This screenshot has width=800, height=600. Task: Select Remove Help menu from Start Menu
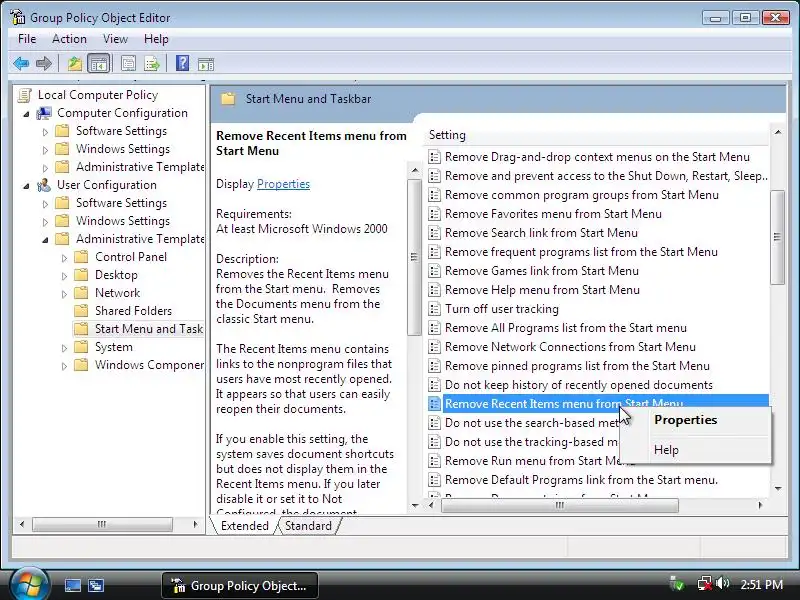[542, 290]
